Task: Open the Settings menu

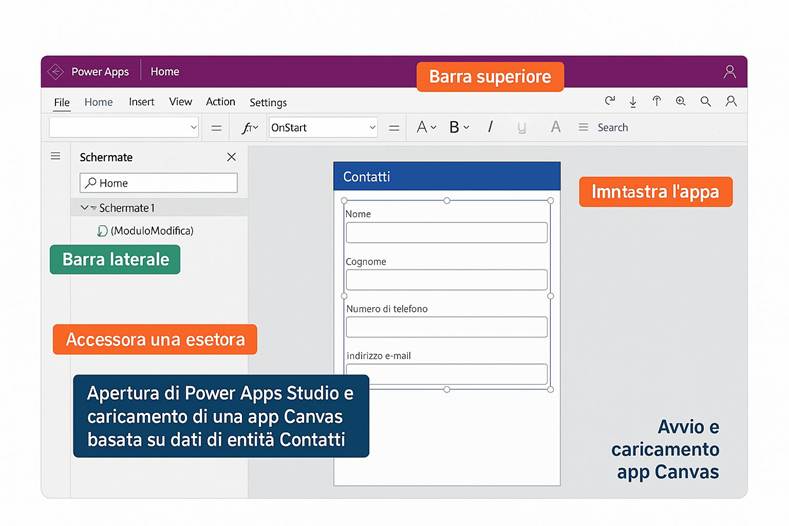Action: [268, 103]
